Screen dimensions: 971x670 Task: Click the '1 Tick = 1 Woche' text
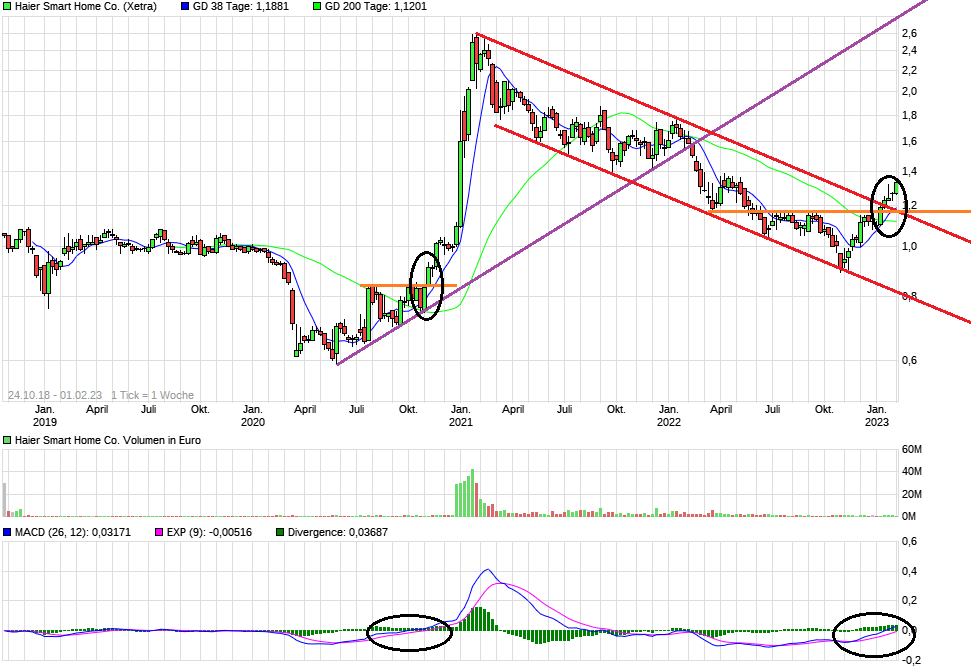pyautogui.click(x=152, y=395)
